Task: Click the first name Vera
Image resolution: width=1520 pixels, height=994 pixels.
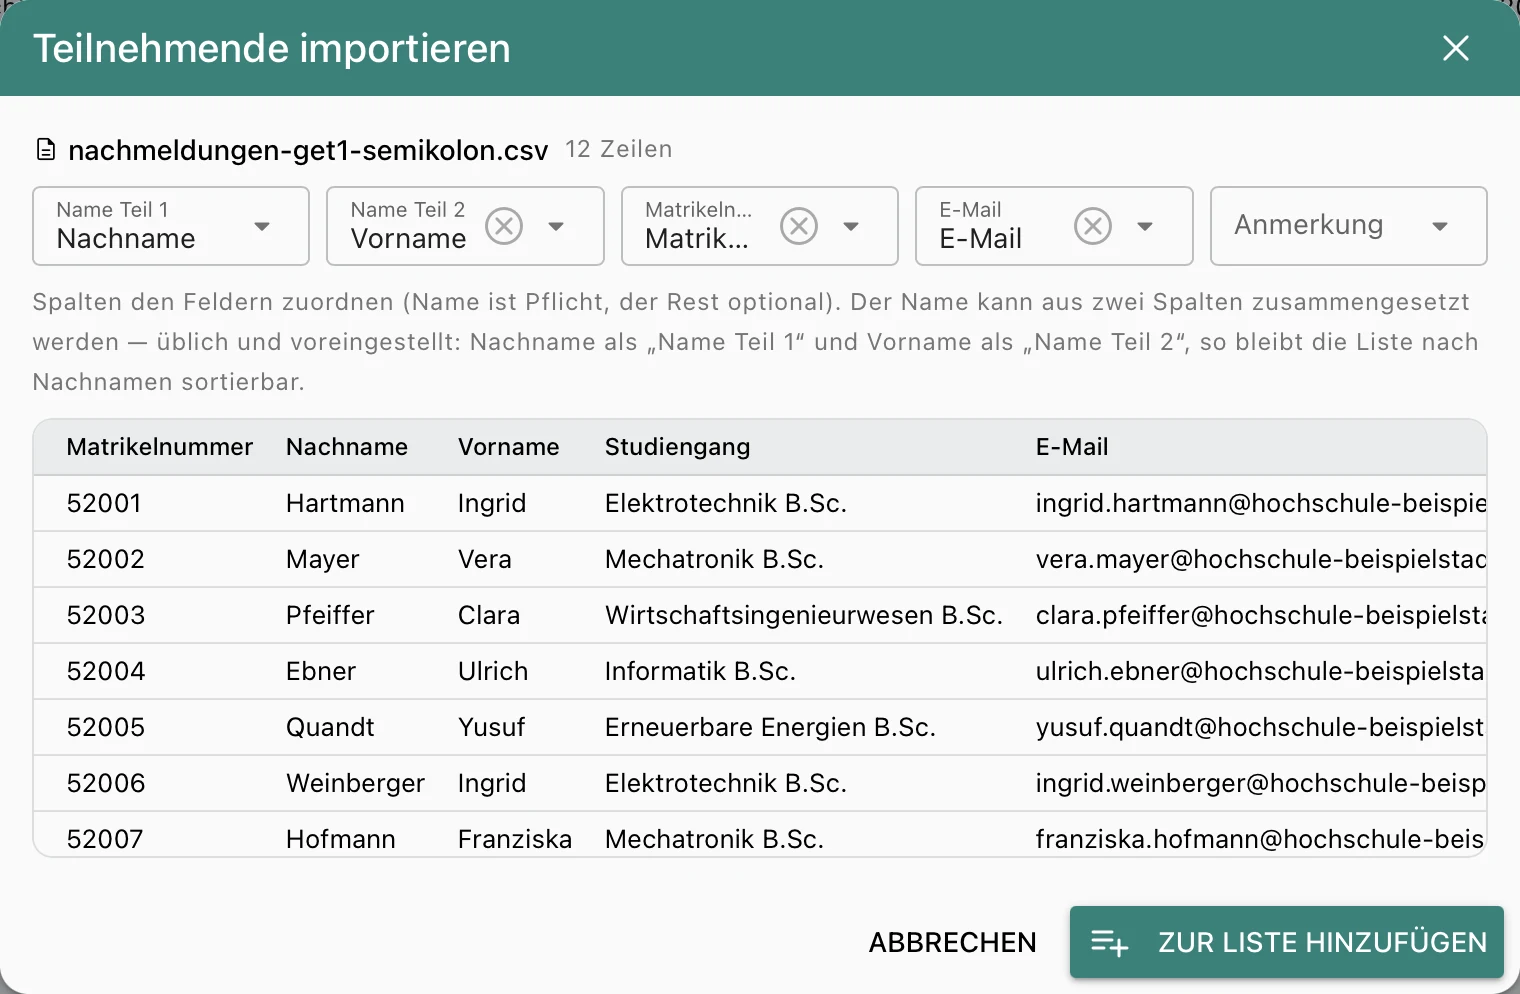Action: [x=485, y=559]
